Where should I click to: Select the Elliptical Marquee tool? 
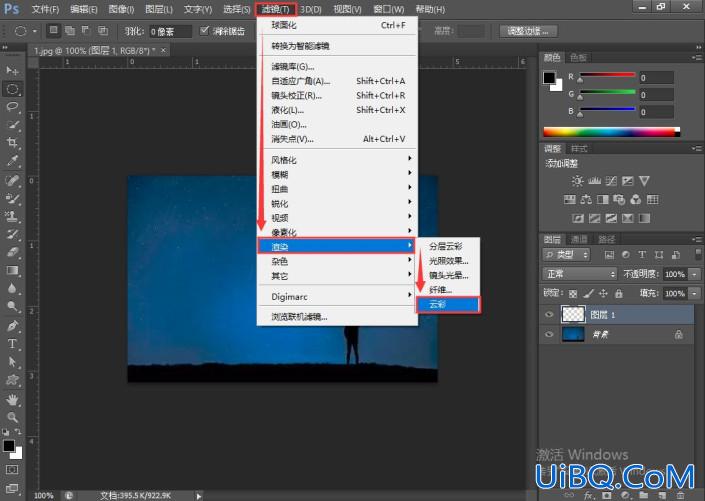tap(12, 89)
